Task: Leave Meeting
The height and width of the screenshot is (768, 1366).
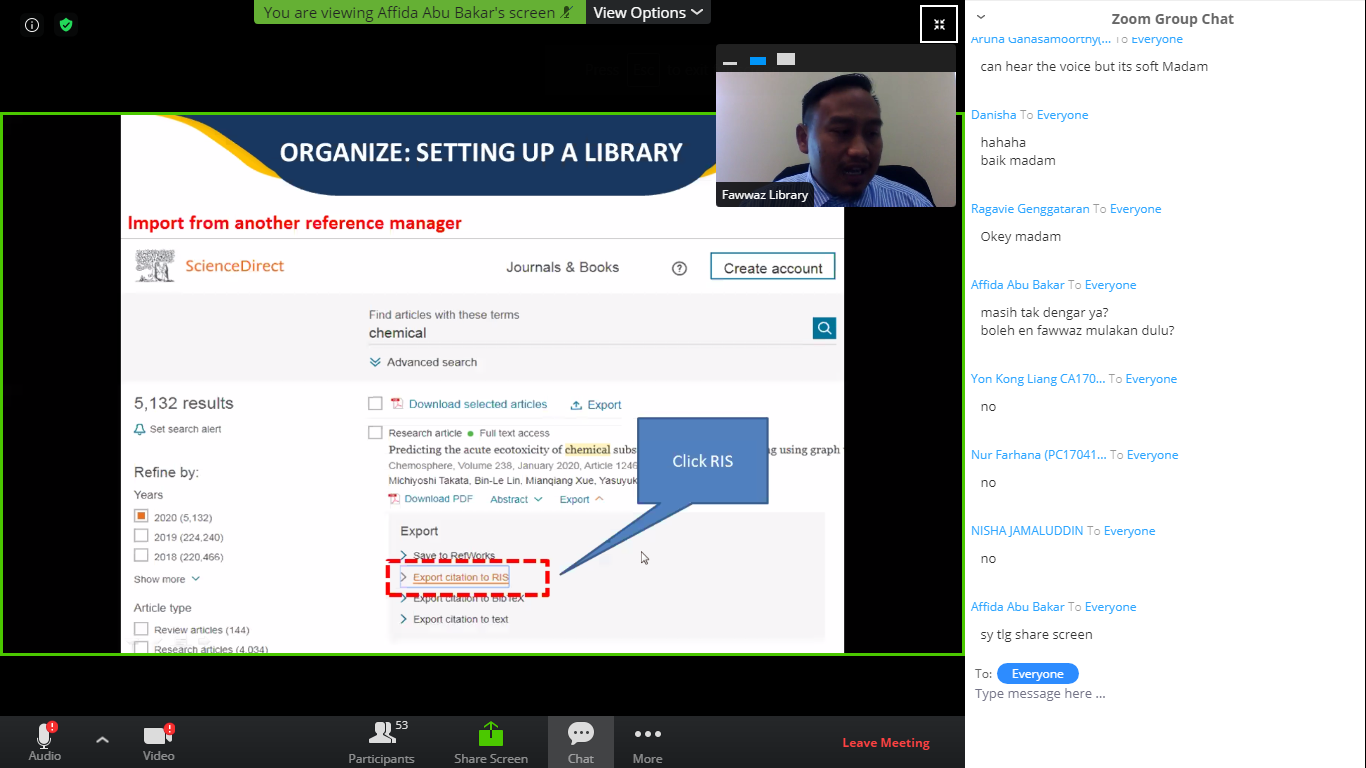Action: click(886, 743)
